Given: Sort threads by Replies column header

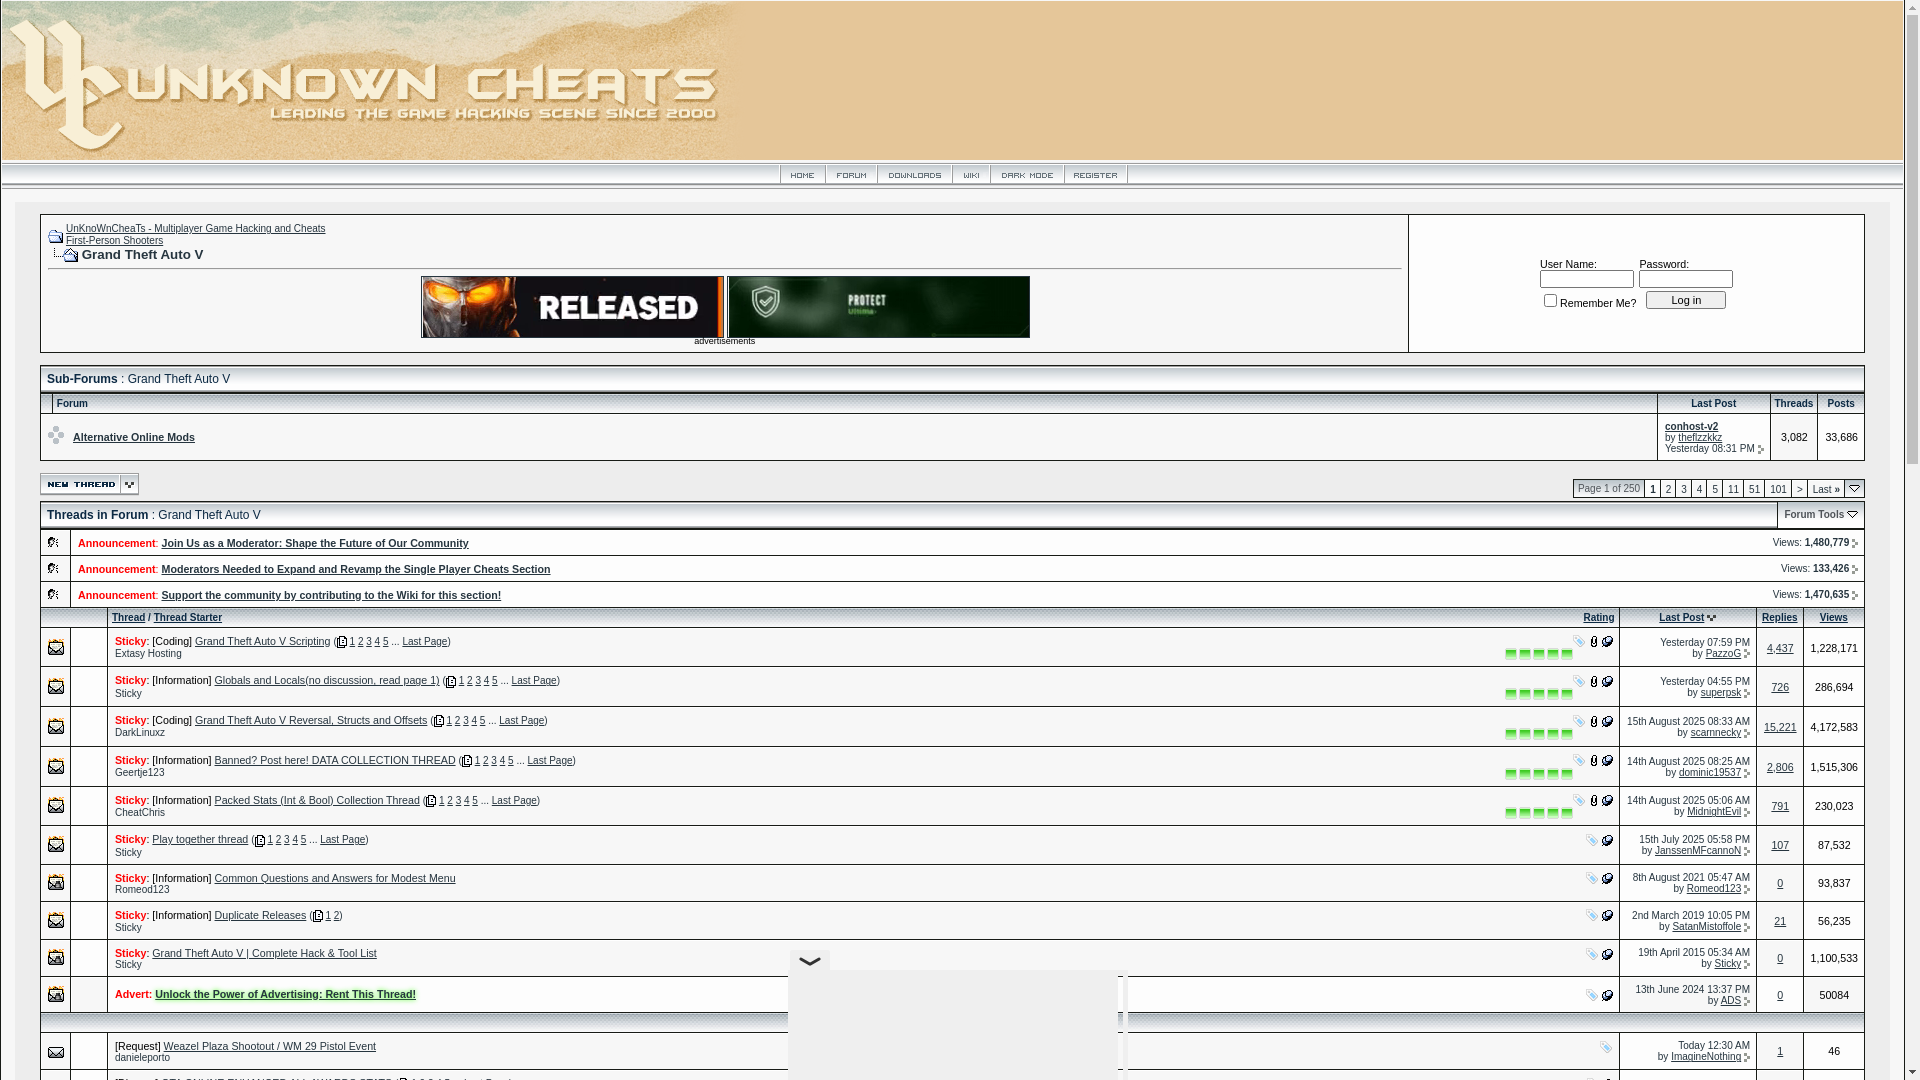Looking at the screenshot, I should tap(1780, 618).
